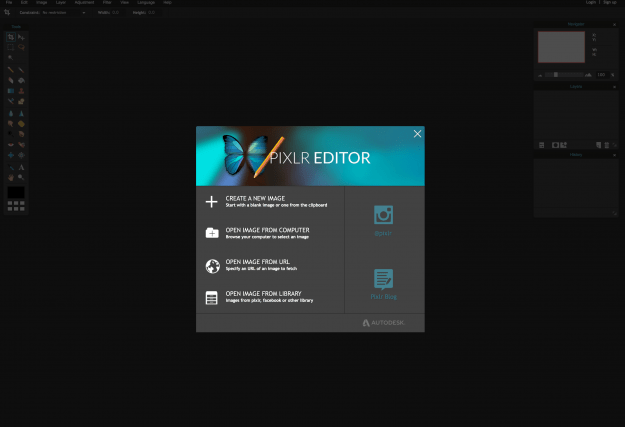This screenshot has height=427, width=625.
Task: Add a layer mask in Layers panel
Action: 555,145
